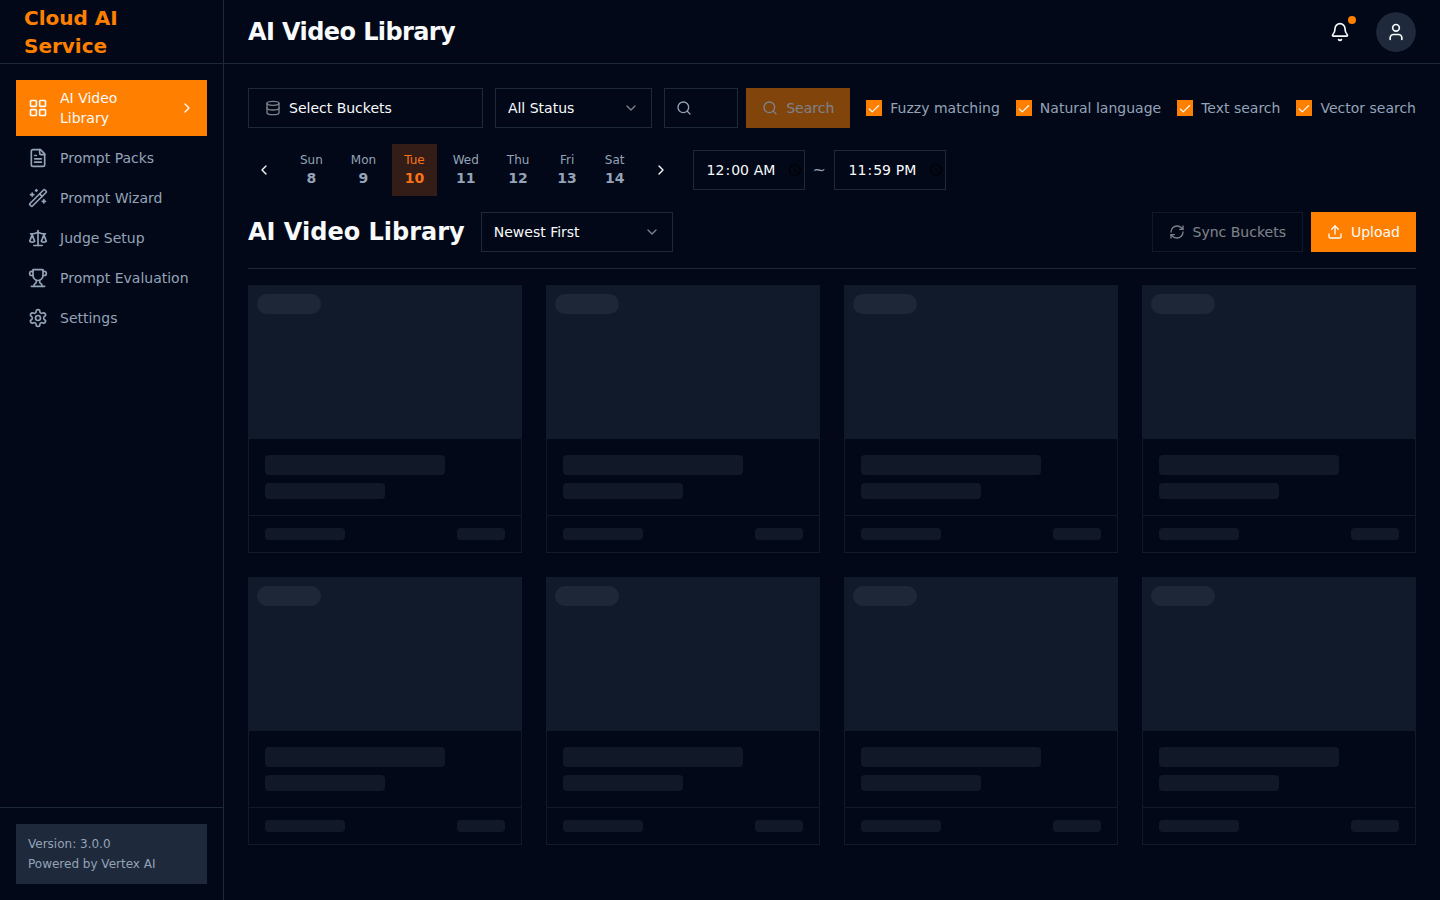Uncheck the Natural language option
Screen dimensions: 1440x900
1024,108
